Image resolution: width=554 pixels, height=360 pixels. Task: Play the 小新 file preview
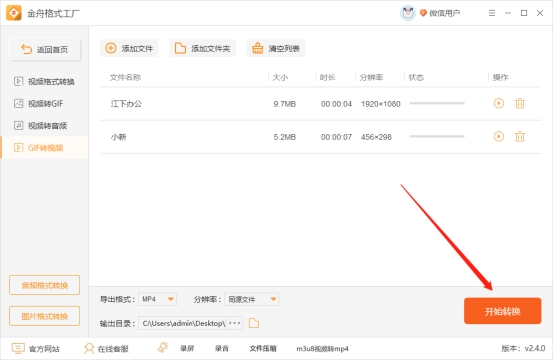[499, 136]
